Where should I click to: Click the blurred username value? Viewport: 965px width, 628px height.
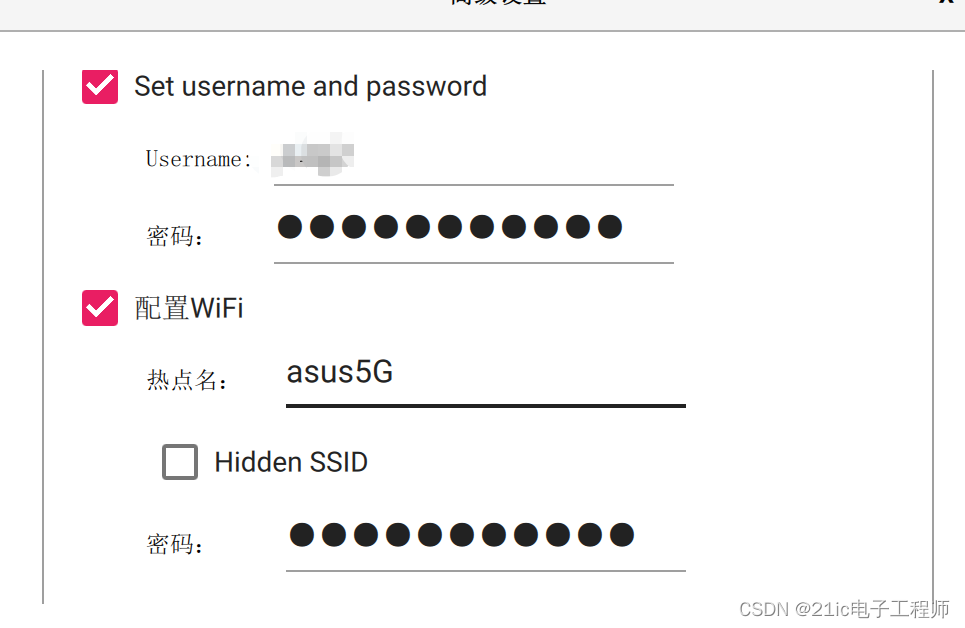tap(312, 157)
